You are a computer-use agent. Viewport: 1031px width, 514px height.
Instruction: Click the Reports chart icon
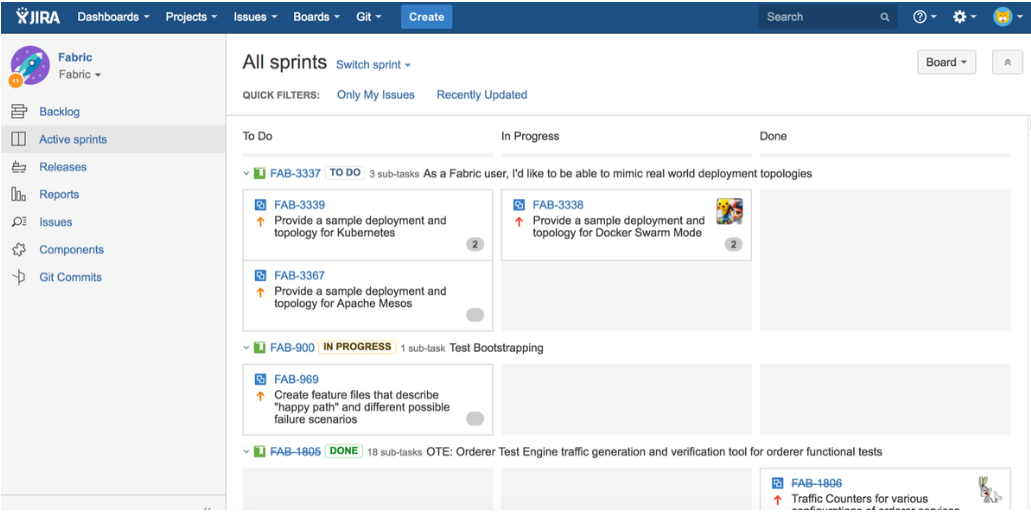pyautogui.click(x=18, y=195)
